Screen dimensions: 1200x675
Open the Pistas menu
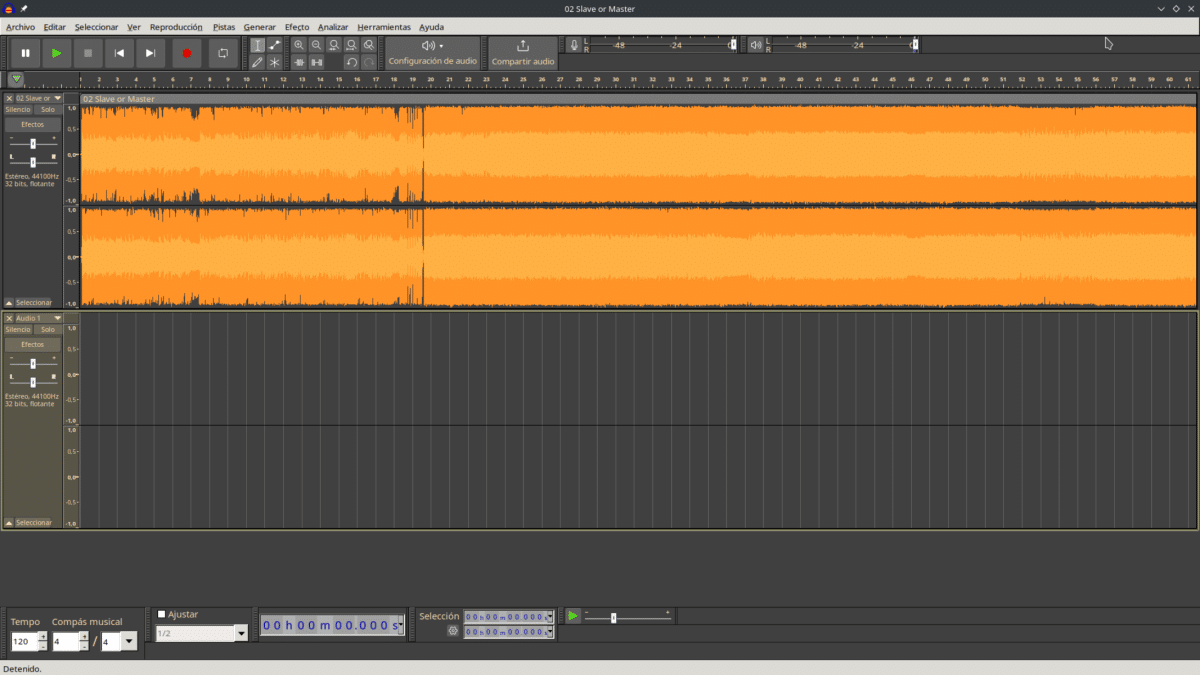pos(224,27)
